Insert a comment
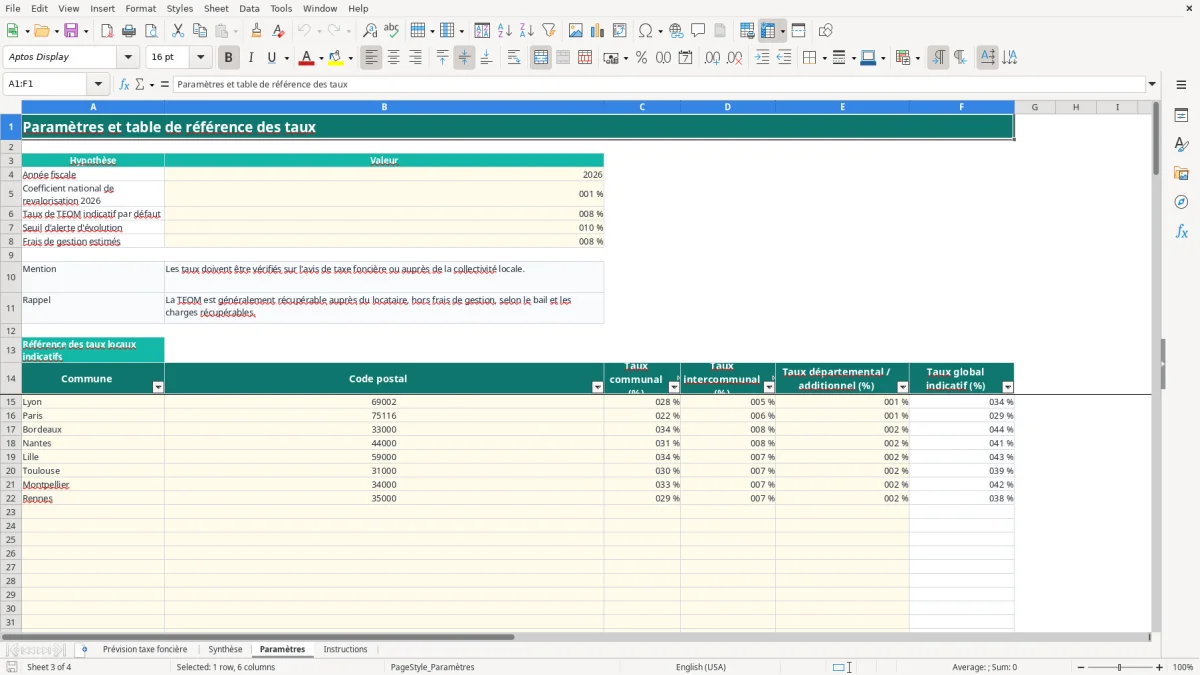Viewport: 1200px width, 675px height. tap(698, 31)
